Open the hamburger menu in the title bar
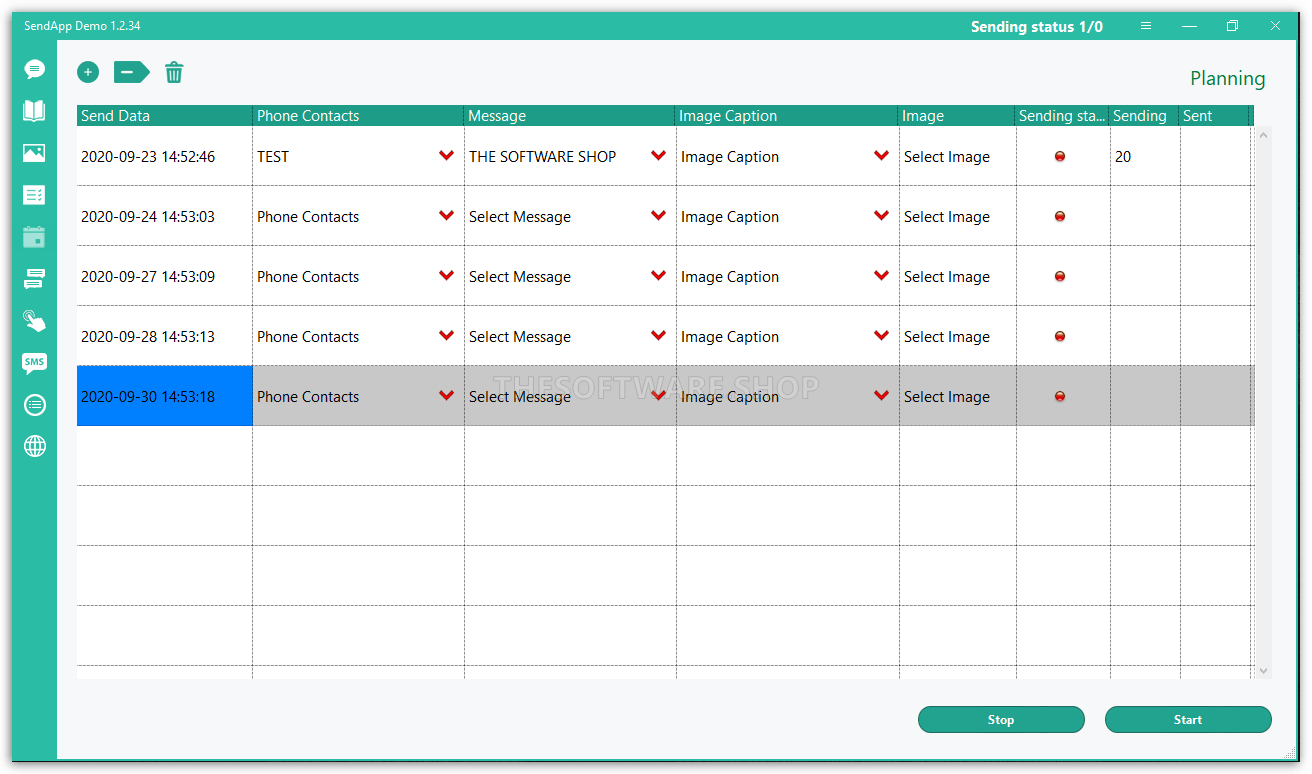This screenshot has height=774, width=1312. coord(1146,26)
